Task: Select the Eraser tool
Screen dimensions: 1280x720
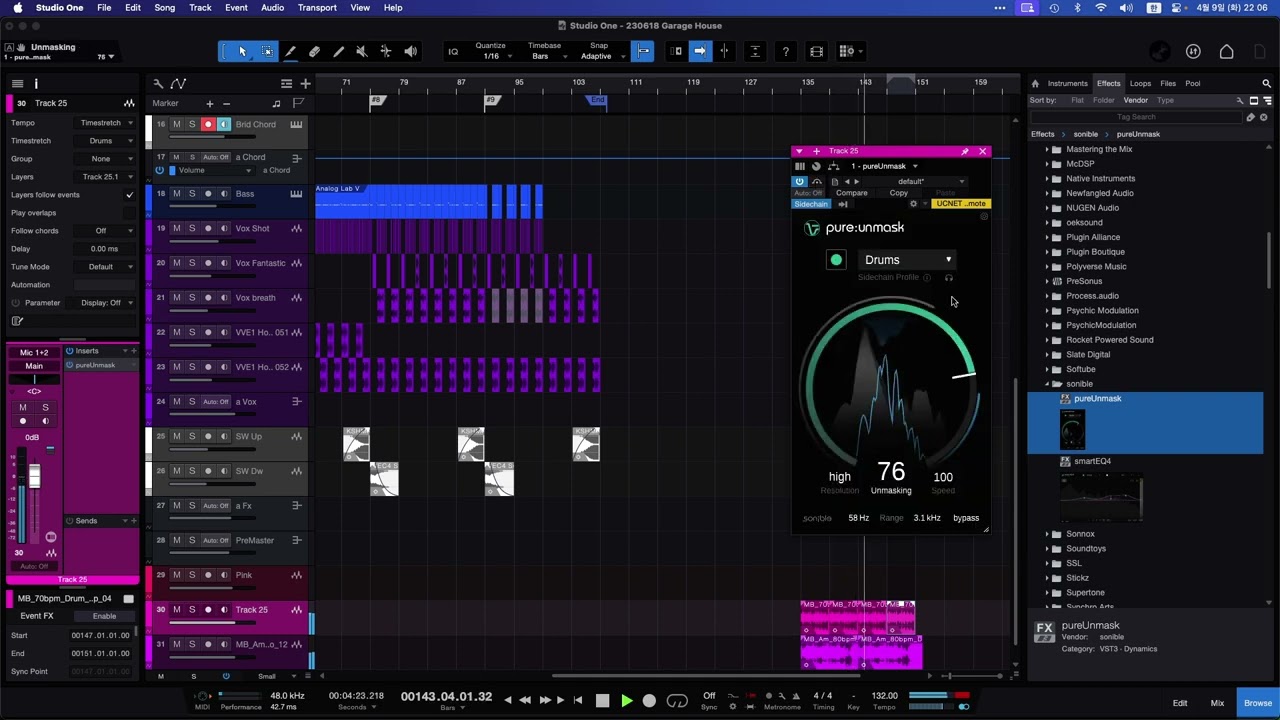Action: point(314,51)
